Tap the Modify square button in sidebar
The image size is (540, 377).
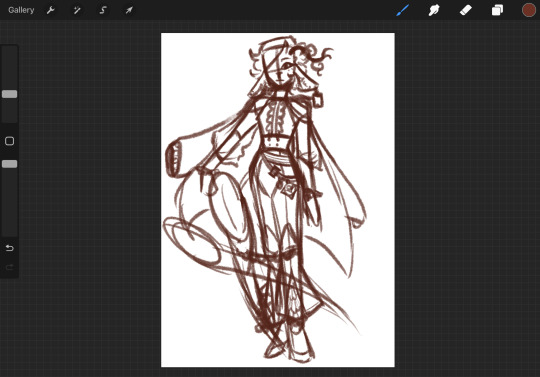point(10,141)
